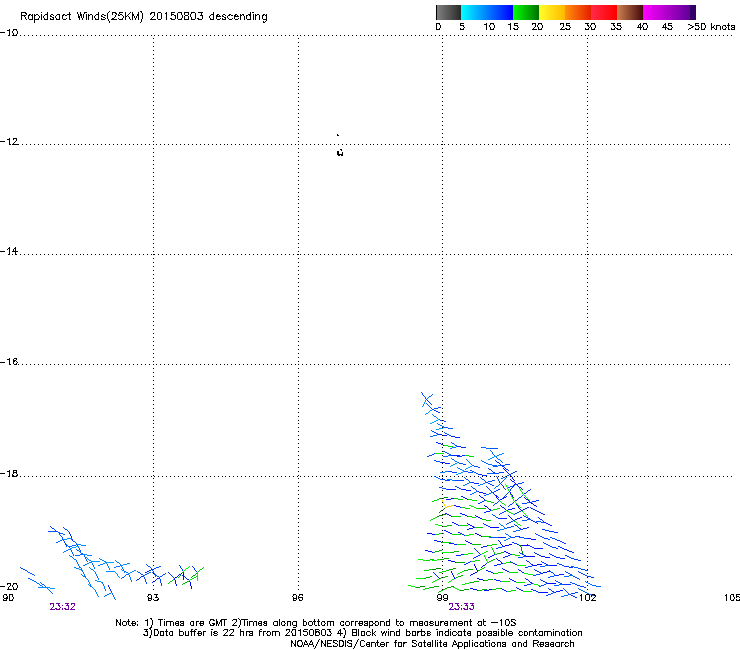Image resolution: width=740 pixels, height=650 pixels.
Task: Click the -12 latitude axis label
Action: coord(9,142)
